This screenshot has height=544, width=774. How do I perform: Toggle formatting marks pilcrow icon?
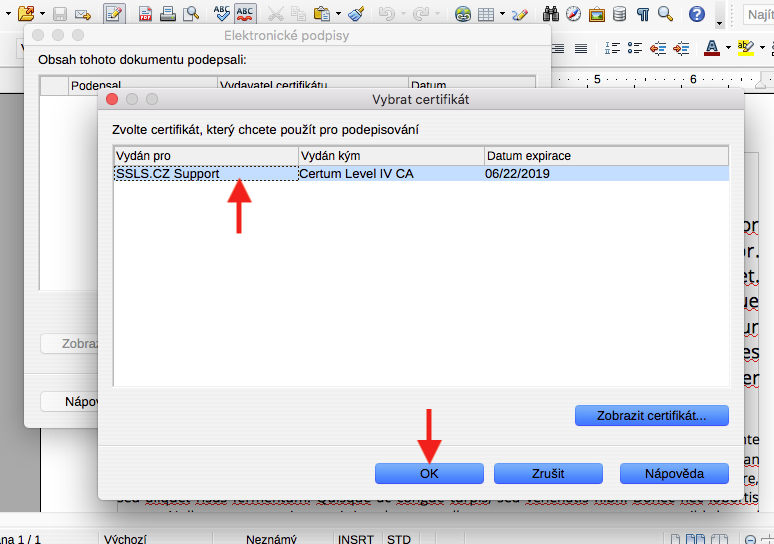[x=641, y=14]
